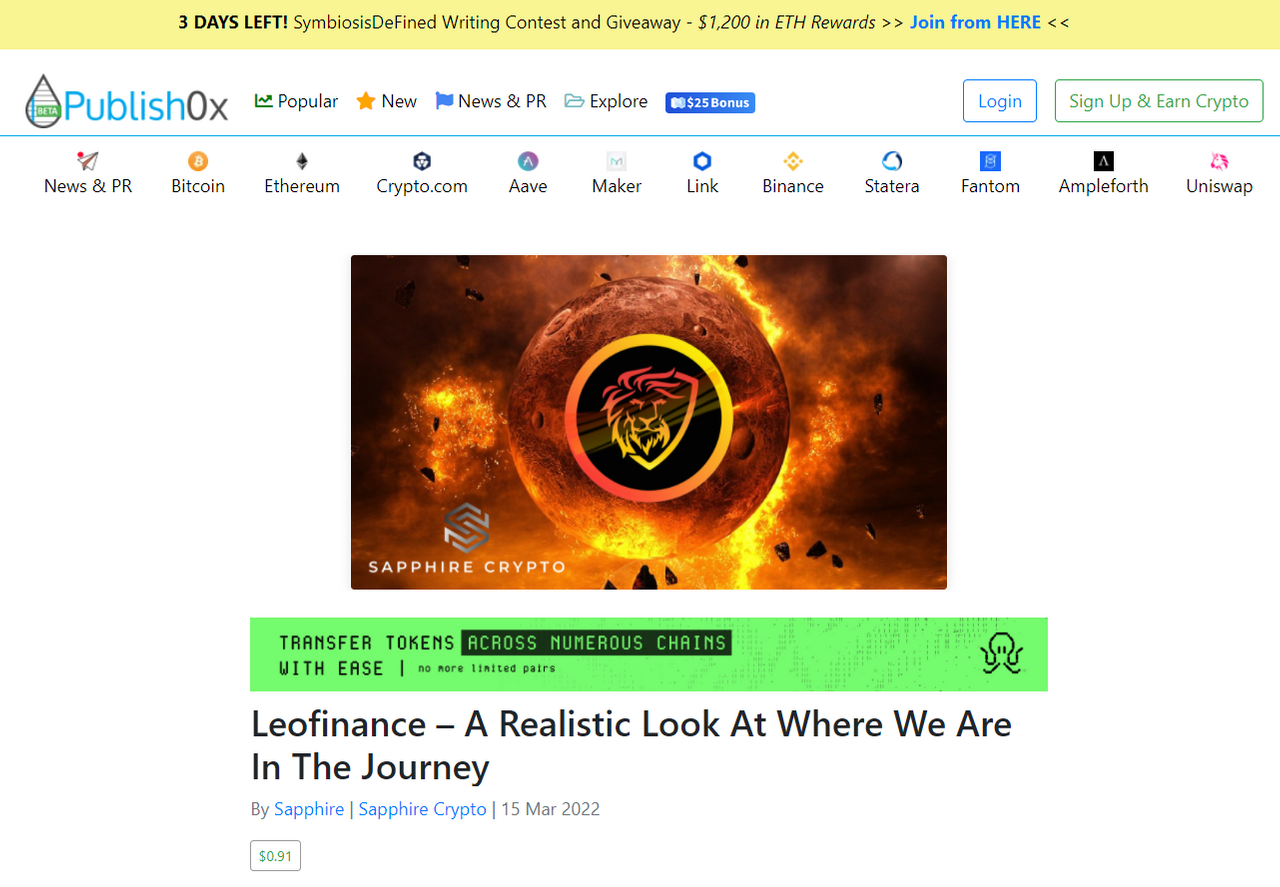Click the Crypto.com icon
This screenshot has width=1280, height=887.
[x=422, y=161]
